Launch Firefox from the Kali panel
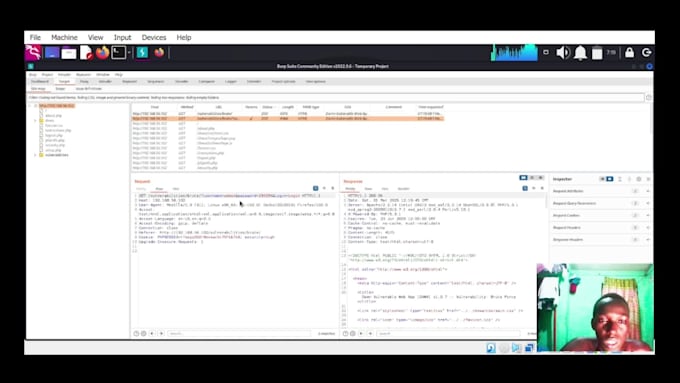Viewport: 680px width, 383px height. pos(102,52)
